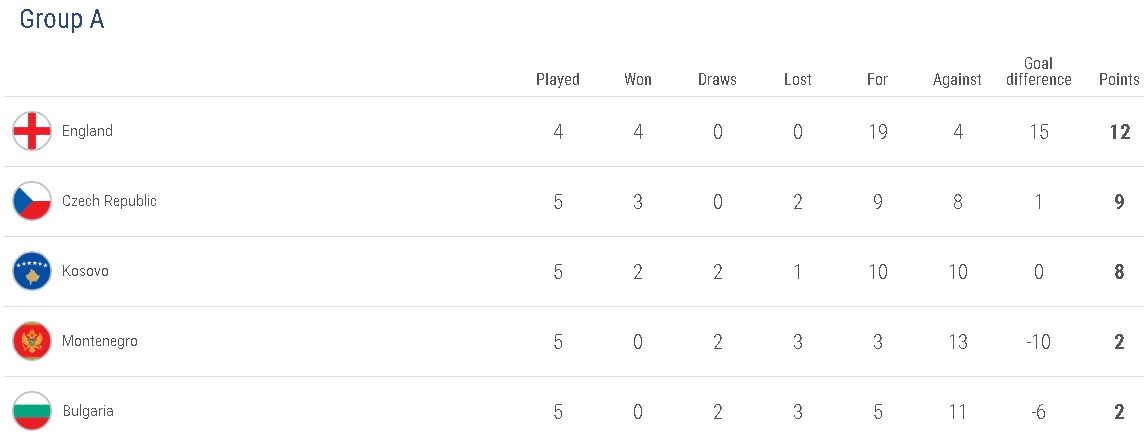The width and height of the screenshot is (1144, 440).
Task: Sort by the Won column header
Action: (x=638, y=80)
